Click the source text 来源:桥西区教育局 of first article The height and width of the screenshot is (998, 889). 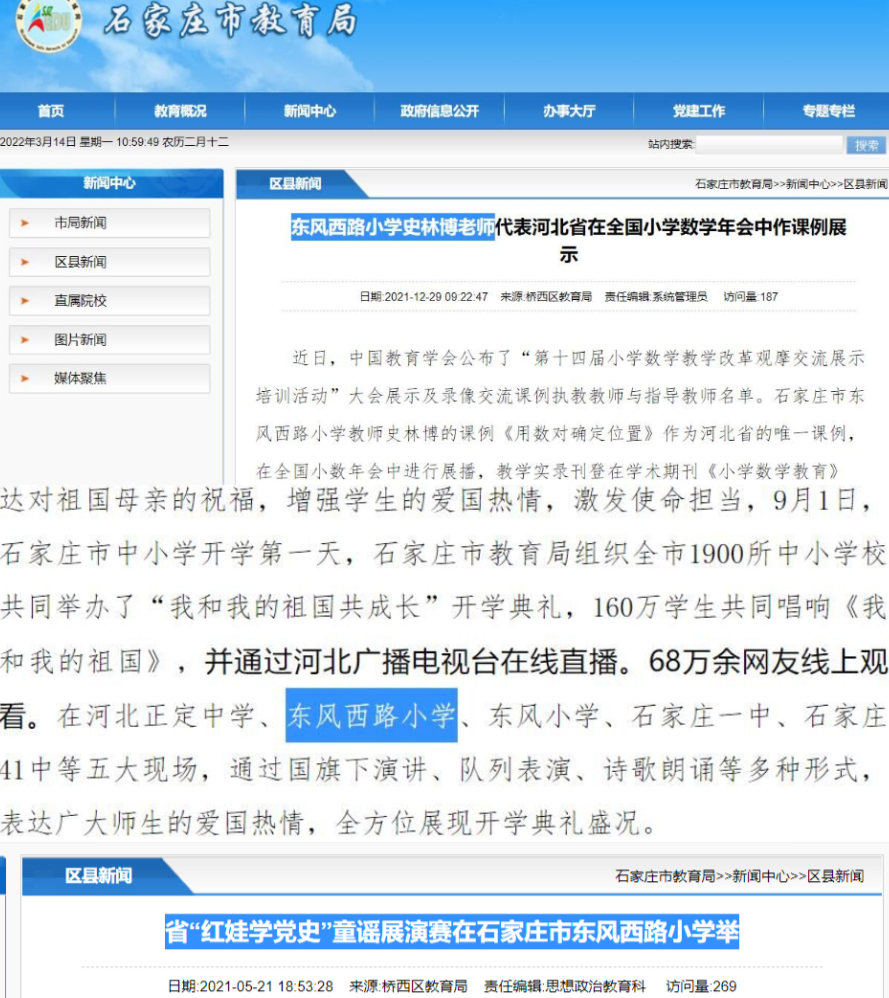(x=546, y=297)
